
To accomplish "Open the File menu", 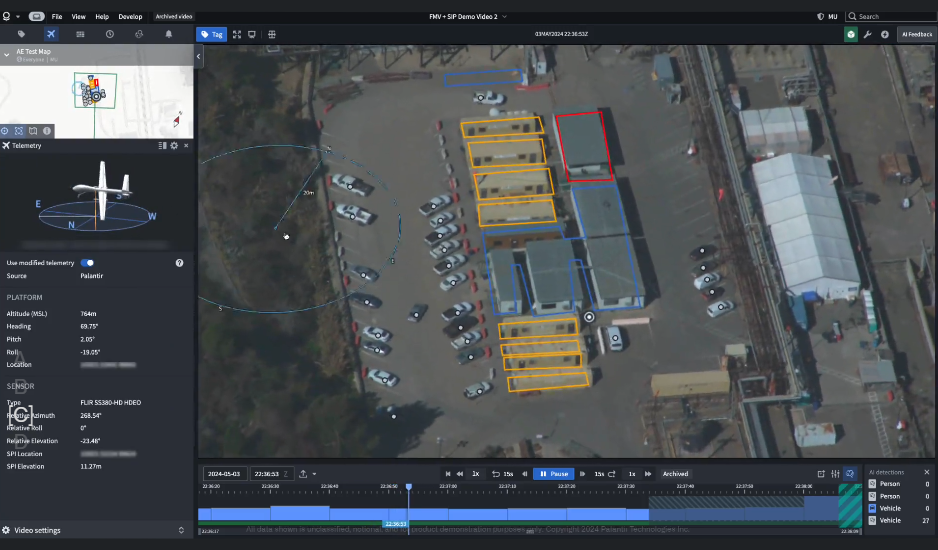I will pyautogui.click(x=57, y=17).
